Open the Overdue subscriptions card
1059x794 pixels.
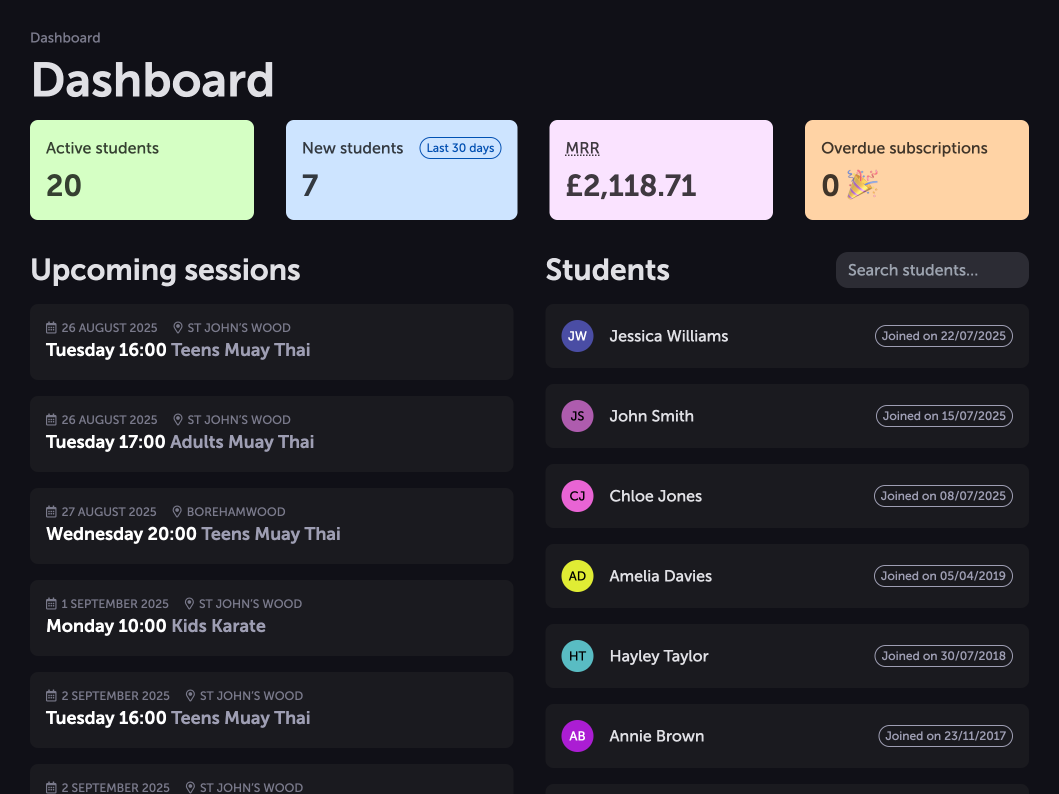tap(916, 170)
